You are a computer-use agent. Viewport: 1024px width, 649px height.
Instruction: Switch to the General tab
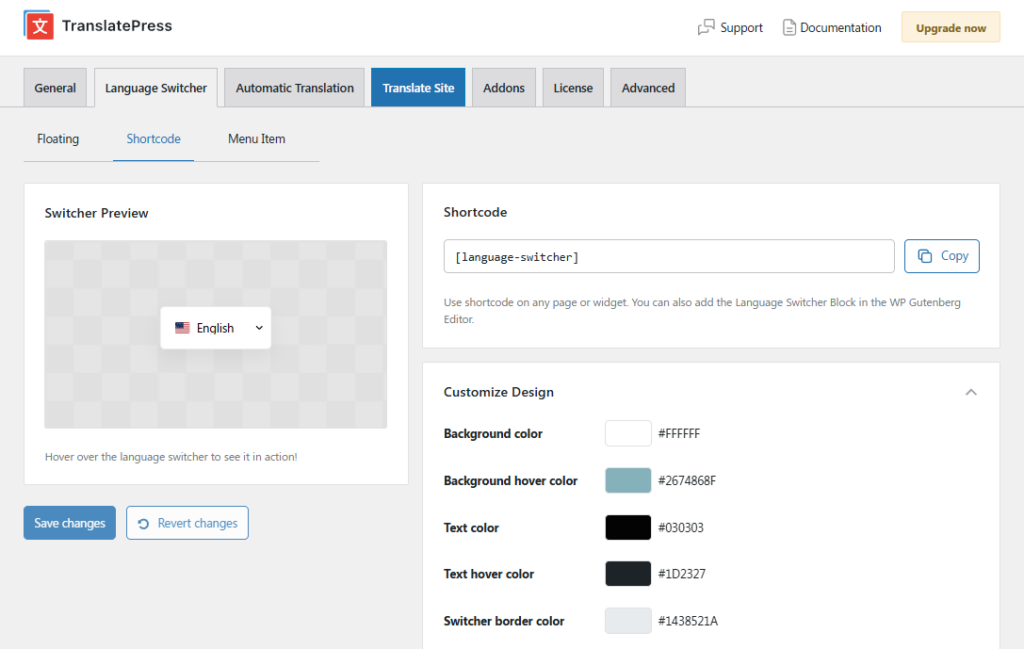55,88
